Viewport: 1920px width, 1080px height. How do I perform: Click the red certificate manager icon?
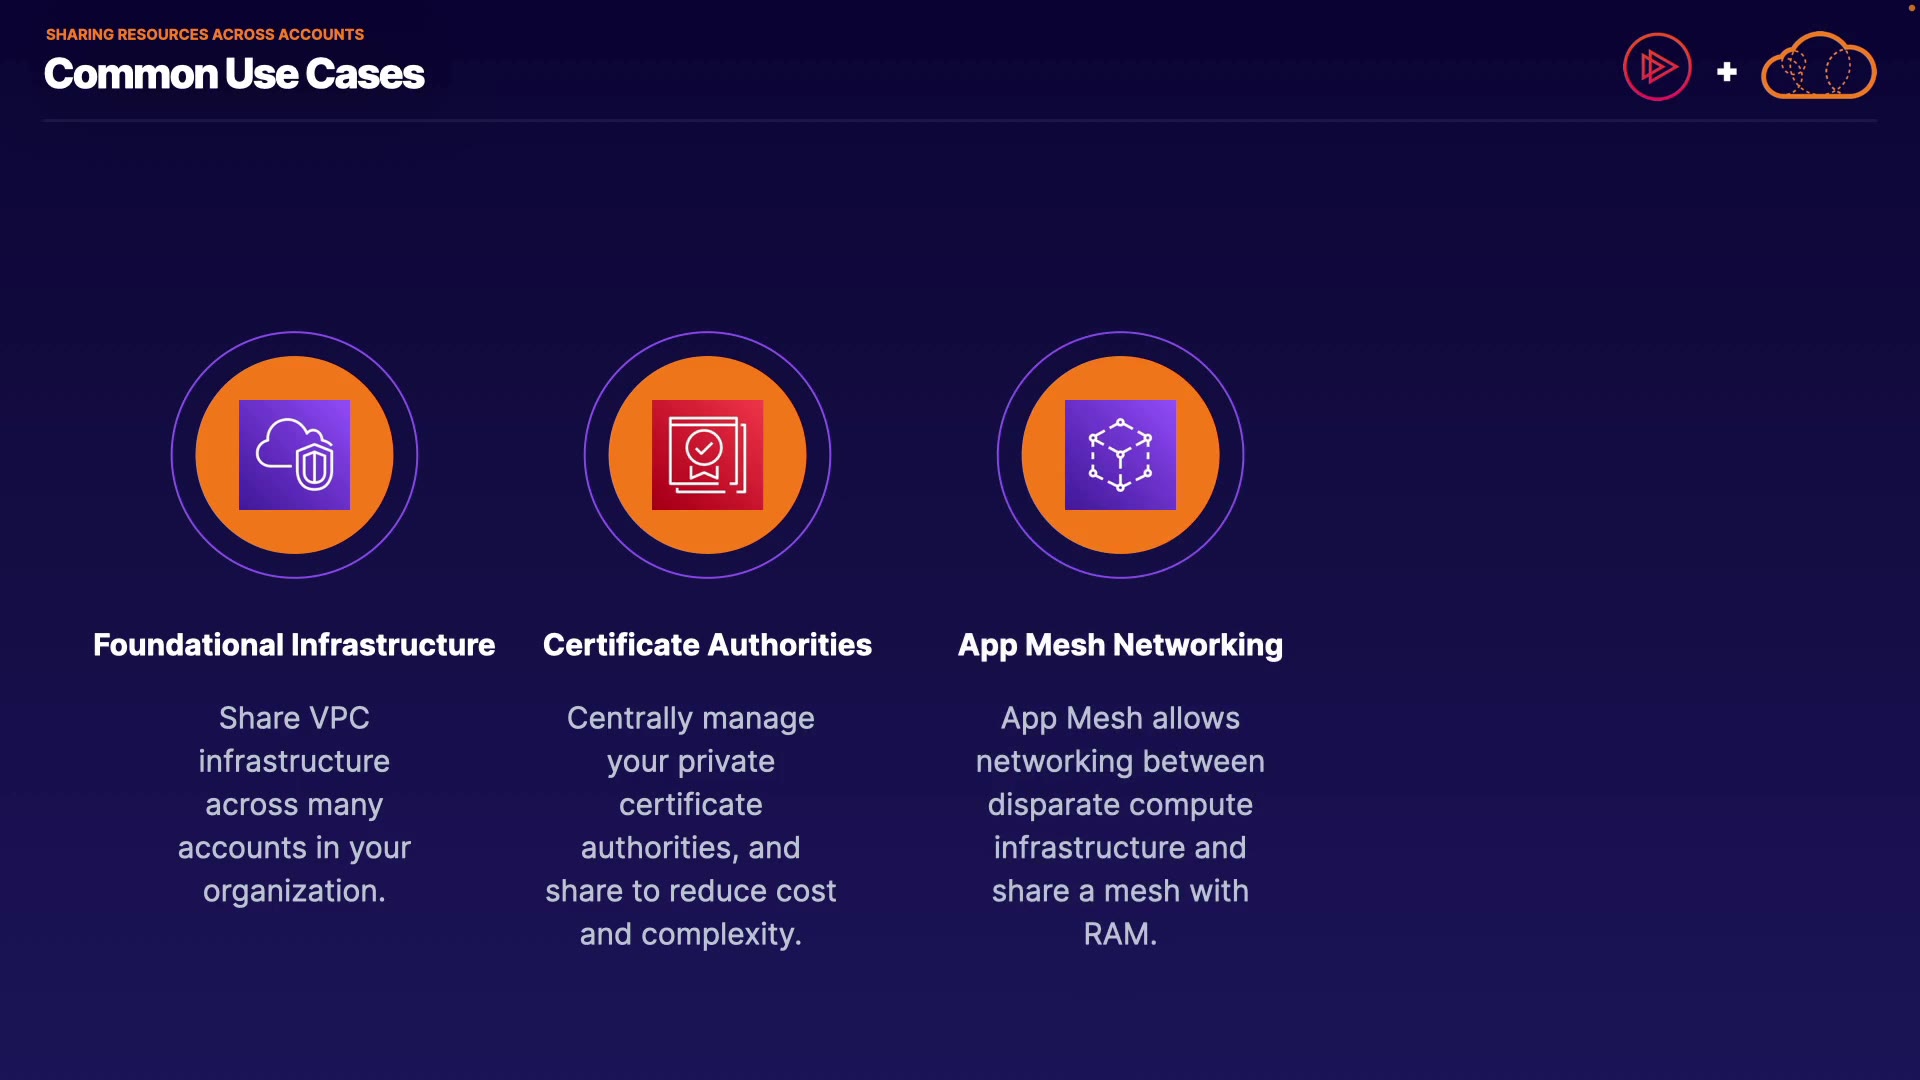[707, 455]
